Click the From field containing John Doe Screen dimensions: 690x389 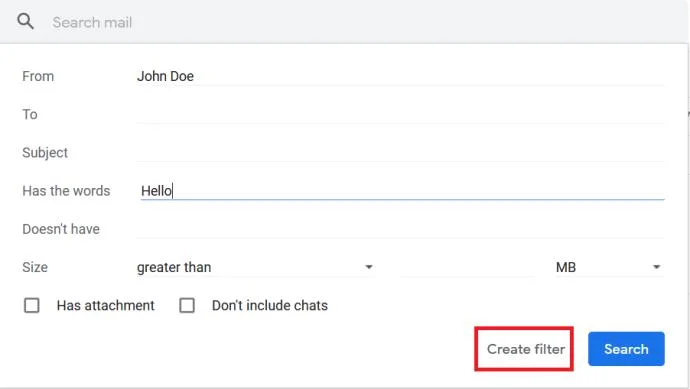(400, 76)
